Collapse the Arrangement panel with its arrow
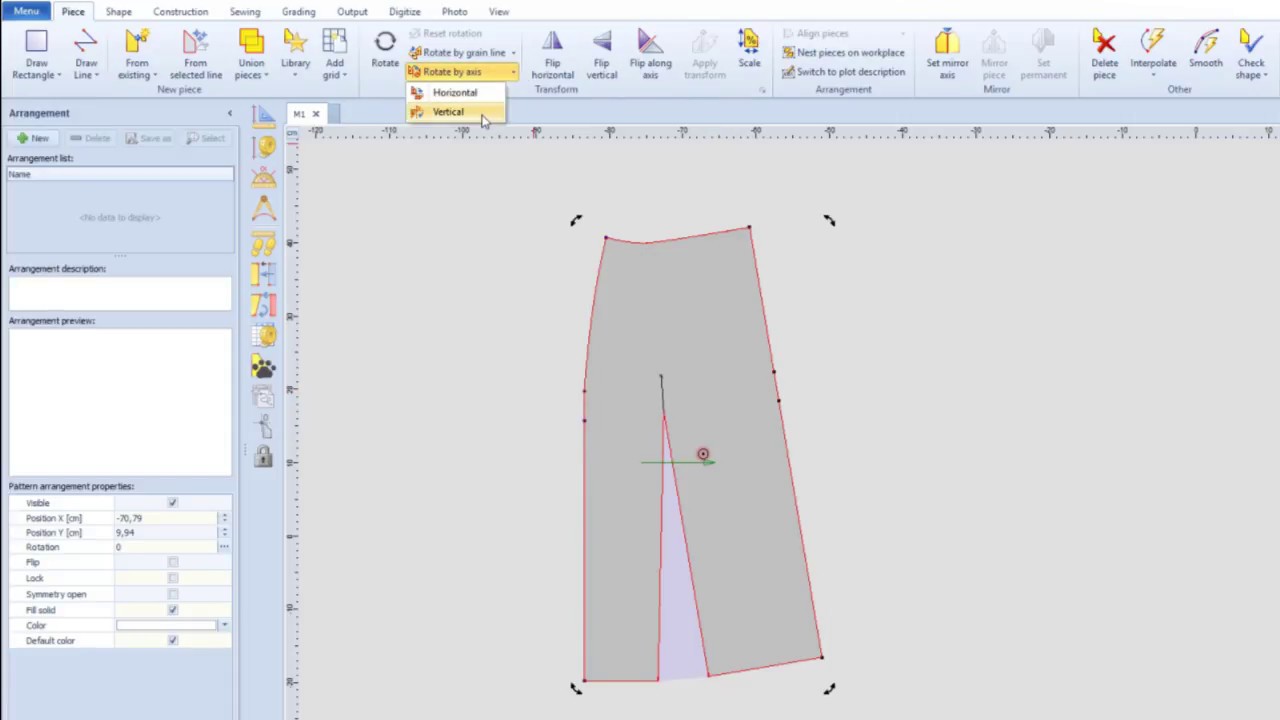This screenshot has width=1280, height=720. 229,113
